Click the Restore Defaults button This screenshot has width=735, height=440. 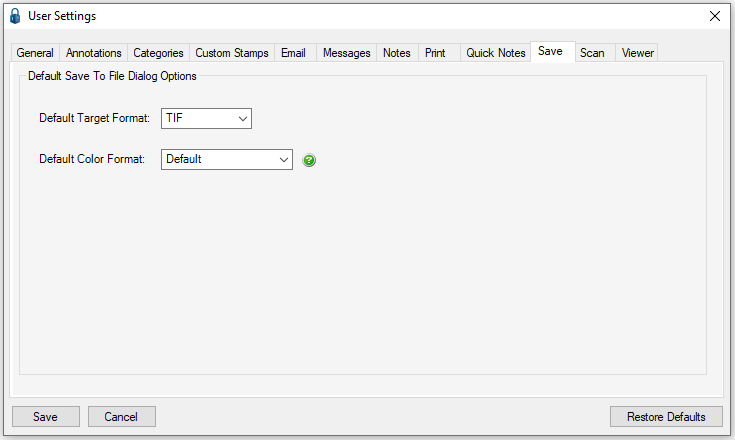[x=666, y=417]
